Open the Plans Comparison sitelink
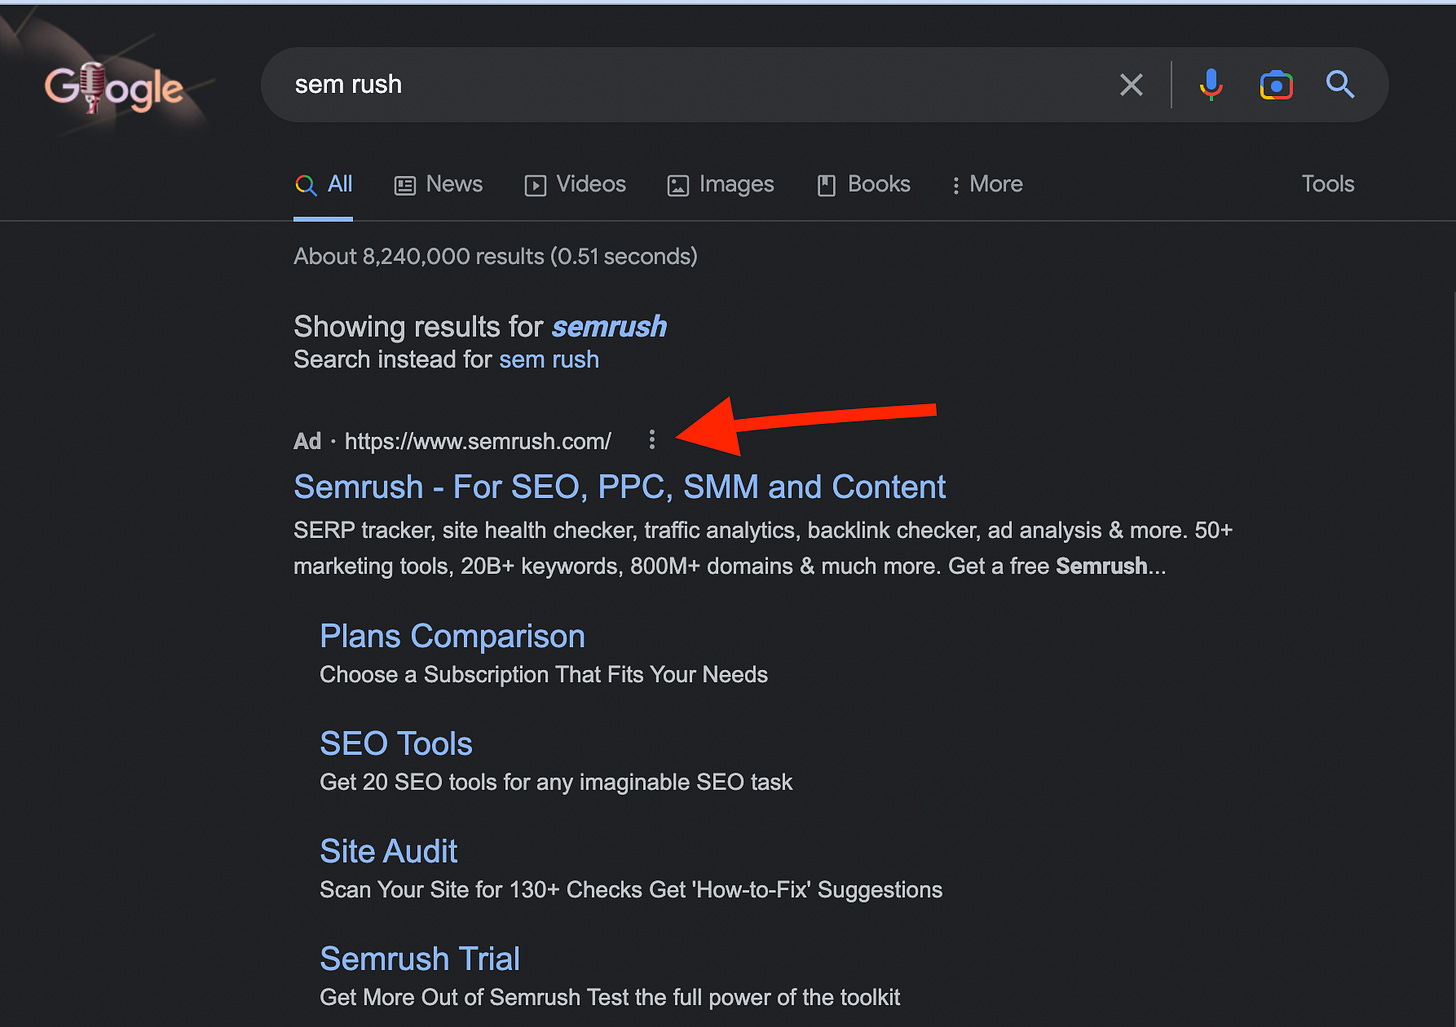Image resolution: width=1456 pixels, height=1027 pixels. coord(452,636)
